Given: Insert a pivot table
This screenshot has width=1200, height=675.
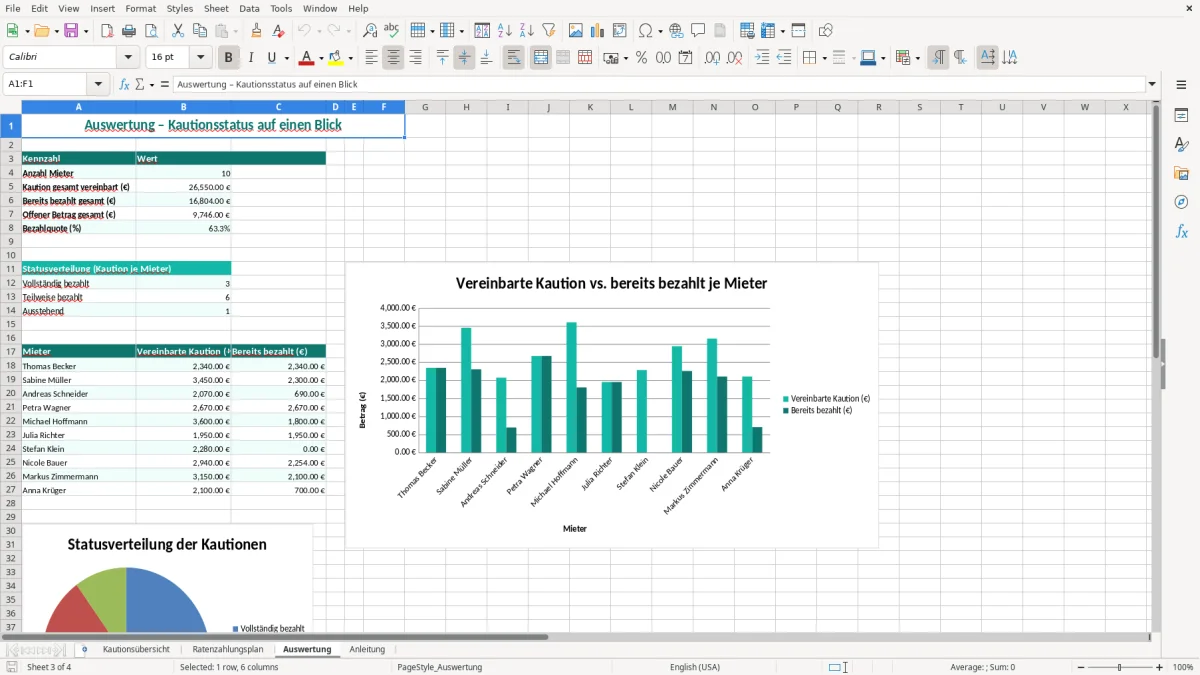Looking at the screenshot, I should [620, 31].
